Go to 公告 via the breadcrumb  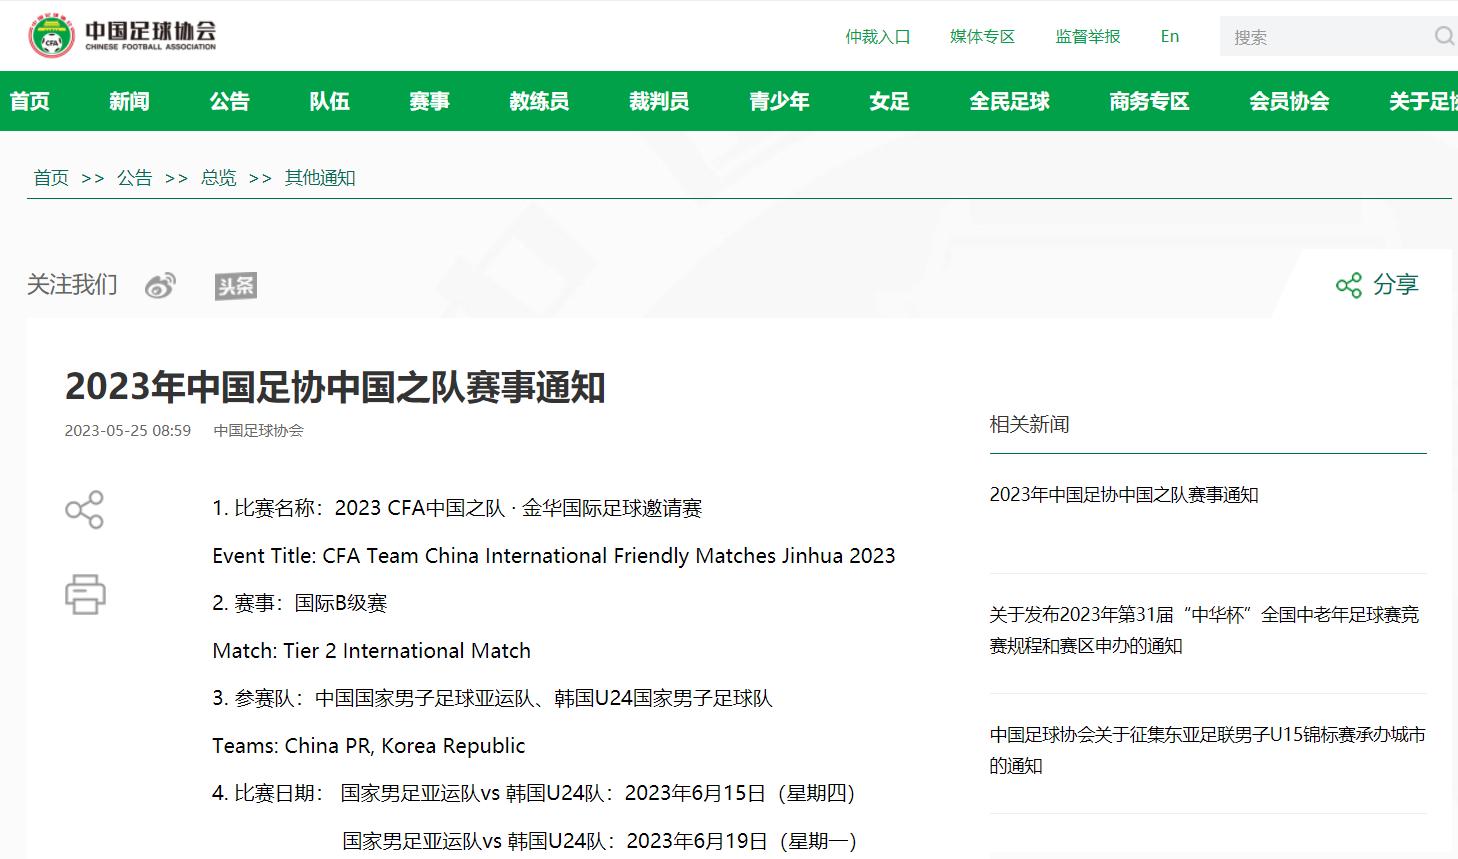tap(135, 177)
